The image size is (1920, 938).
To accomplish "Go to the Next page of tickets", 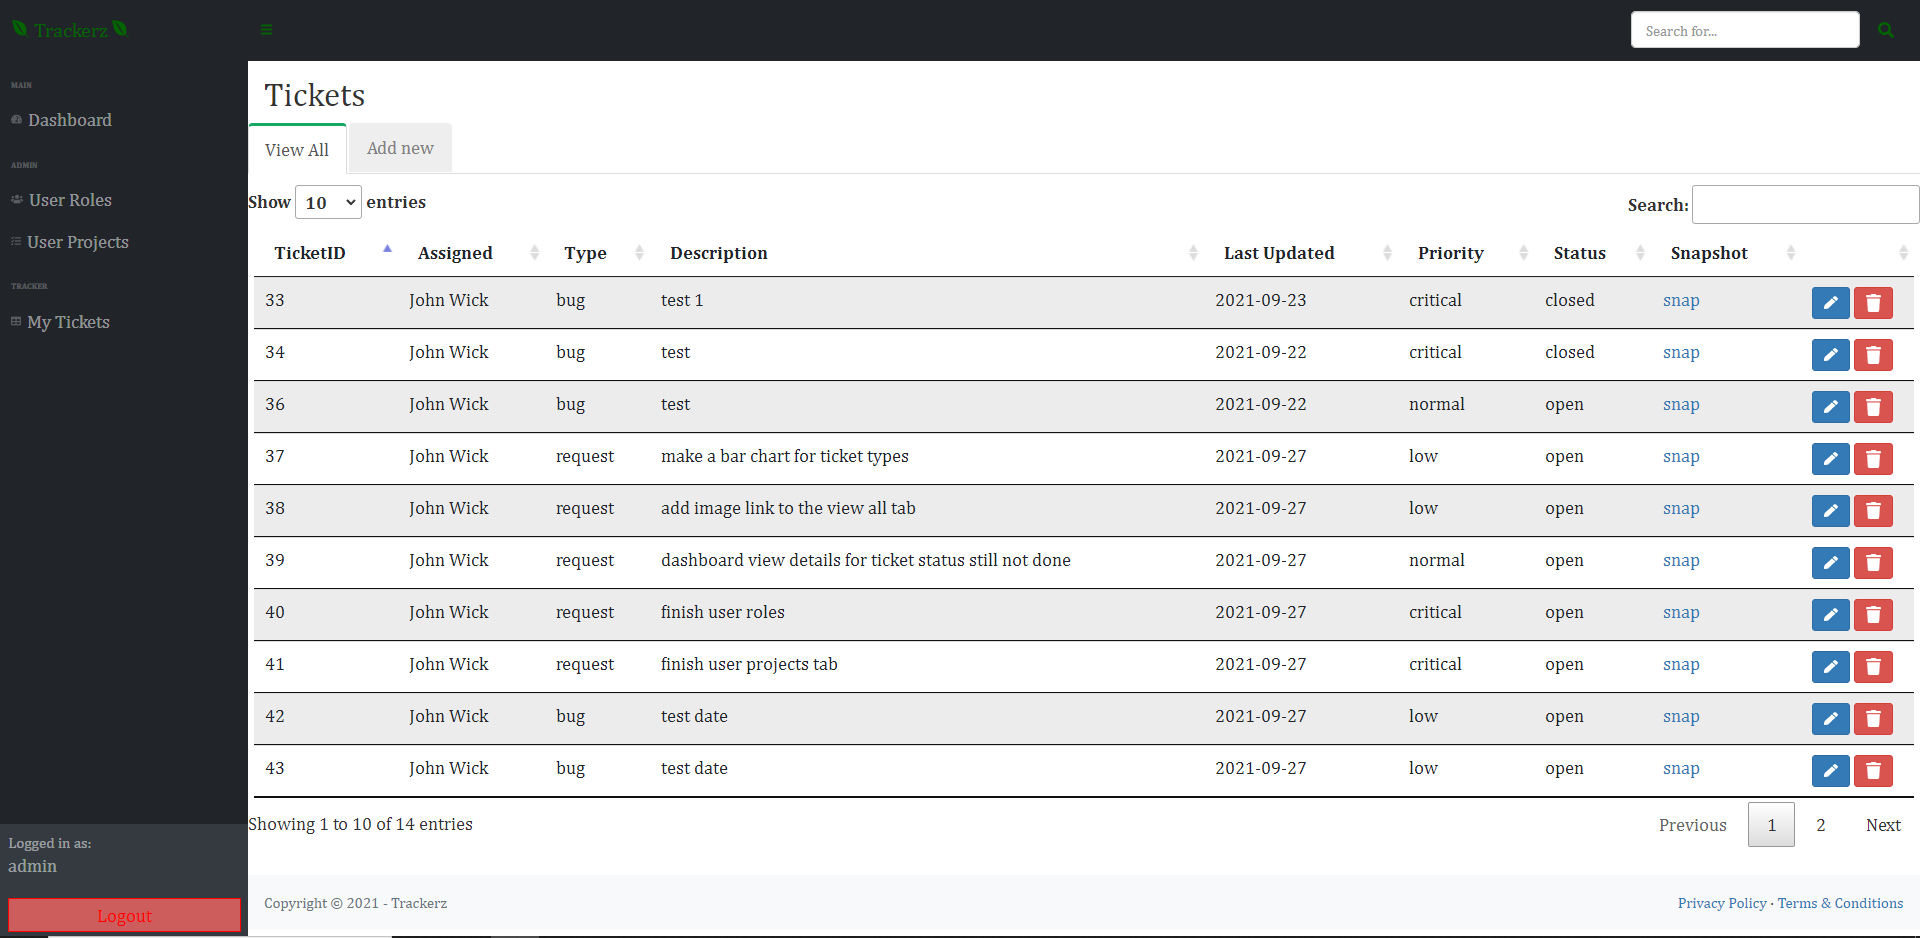I will (x=1883, y=825).
